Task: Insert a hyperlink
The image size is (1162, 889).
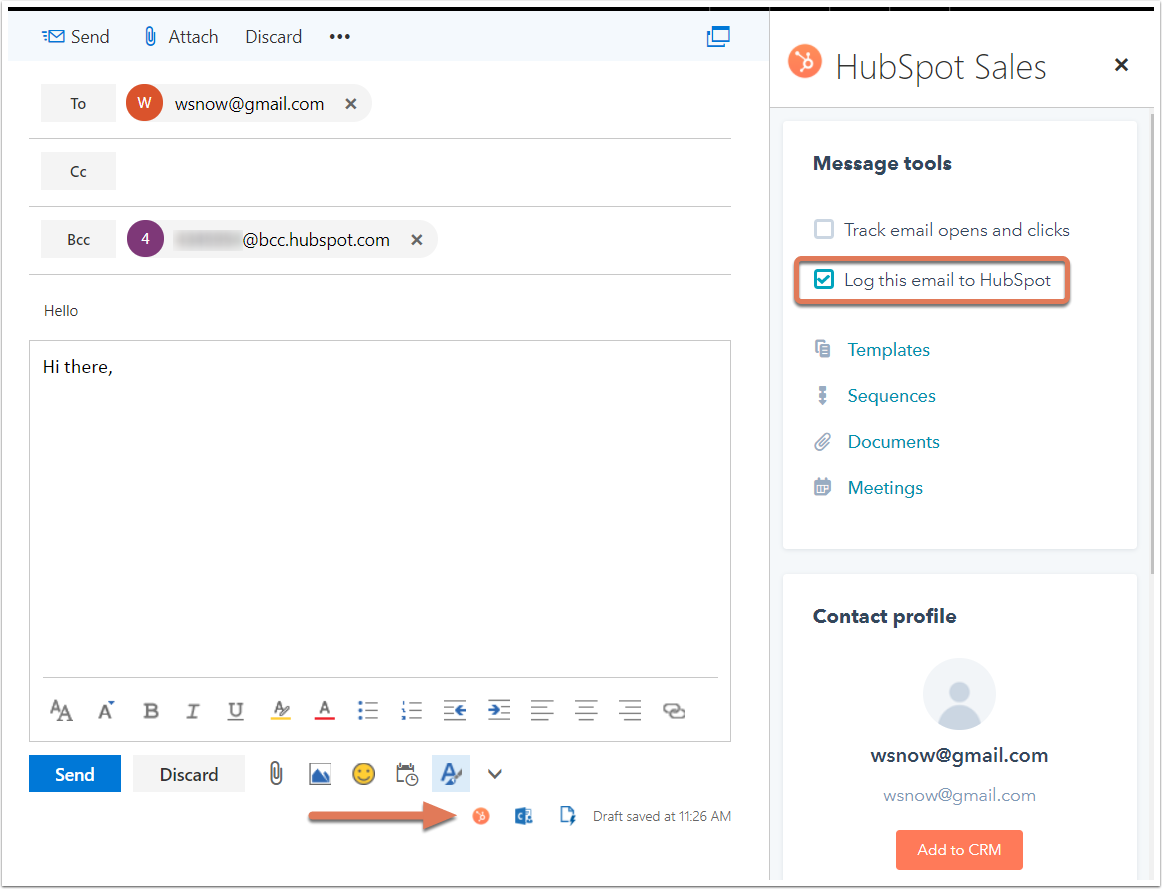Action: click(x=674, y=710)
